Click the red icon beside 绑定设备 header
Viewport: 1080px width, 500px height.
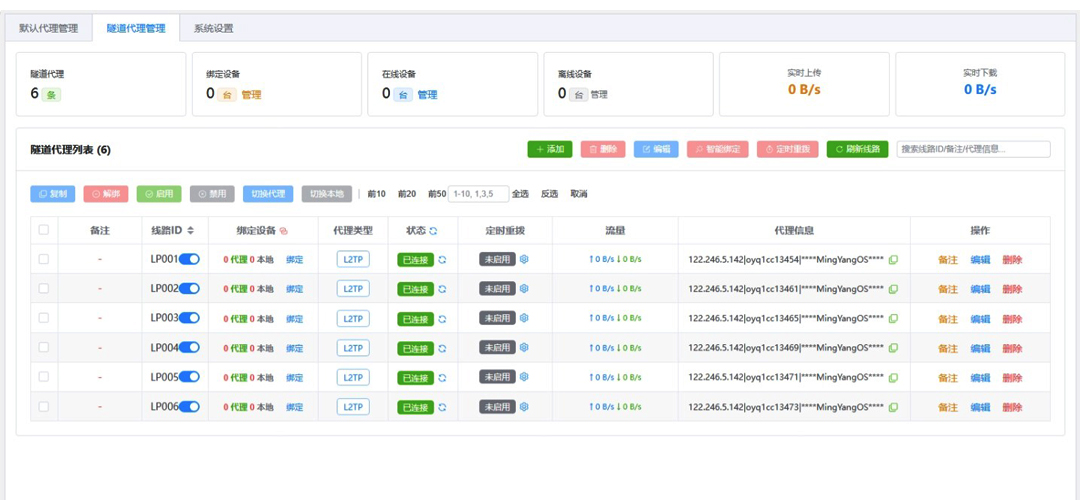click(x=284, y=231)
